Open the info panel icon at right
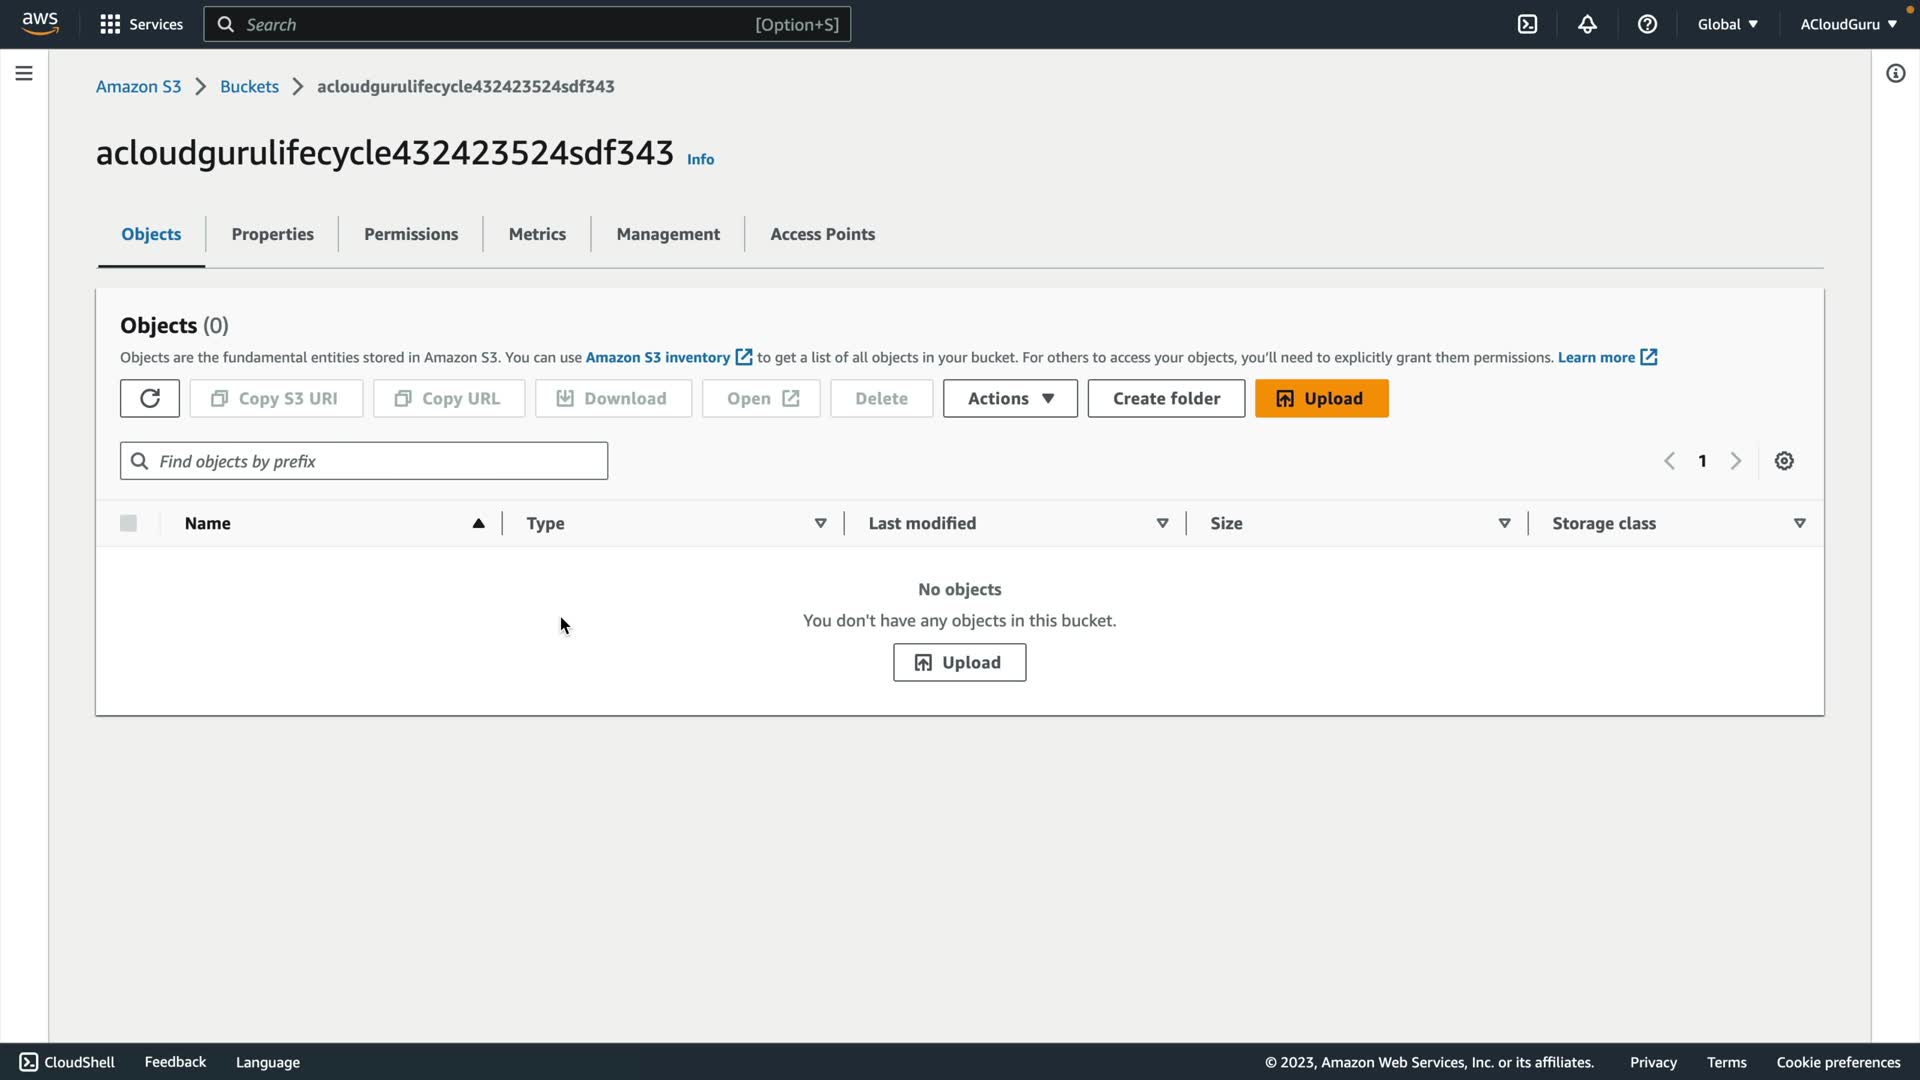The image size is (1920, 1080). (1895, 73)
